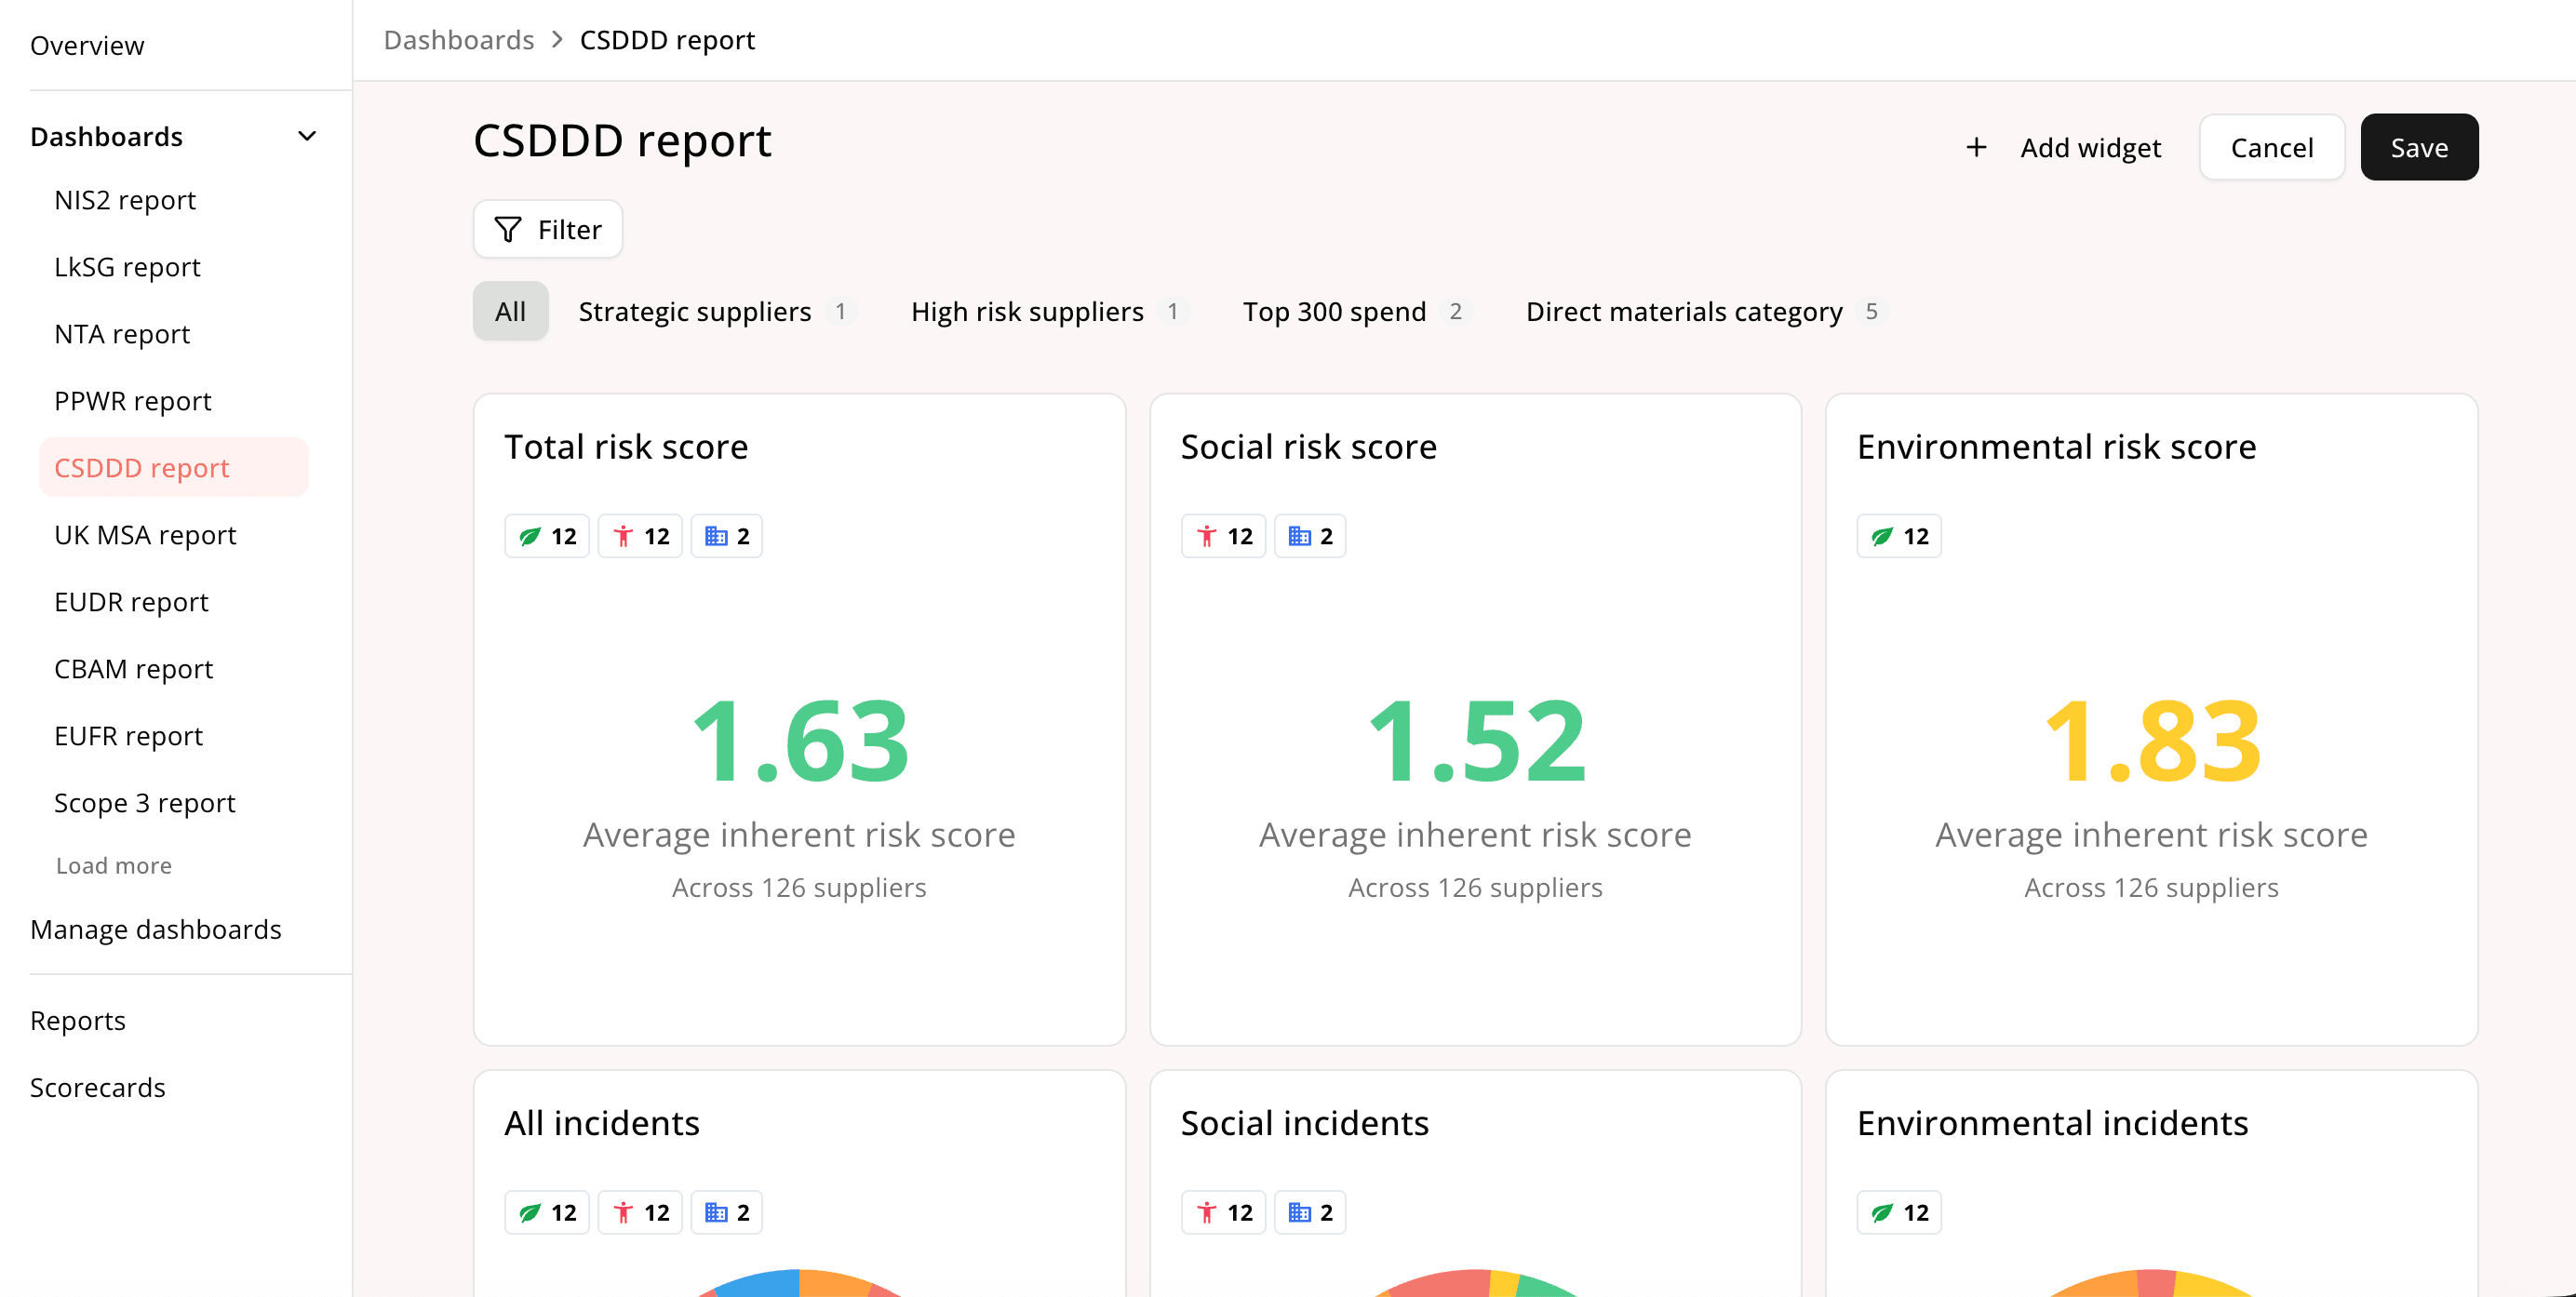Screen dimensions: 2576x1297
Task: Open Manage dashboards
Action: (156, 930)
